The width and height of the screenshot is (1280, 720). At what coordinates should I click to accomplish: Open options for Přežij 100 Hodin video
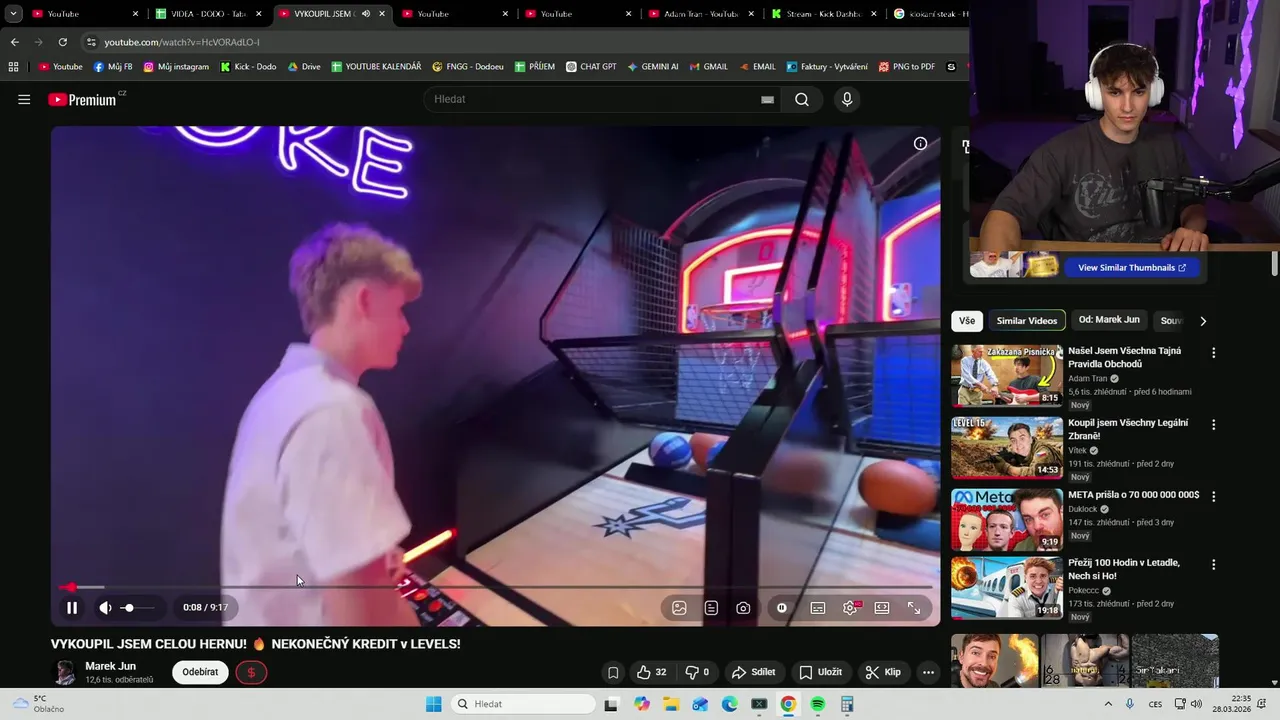click(x=1214, y=565)
